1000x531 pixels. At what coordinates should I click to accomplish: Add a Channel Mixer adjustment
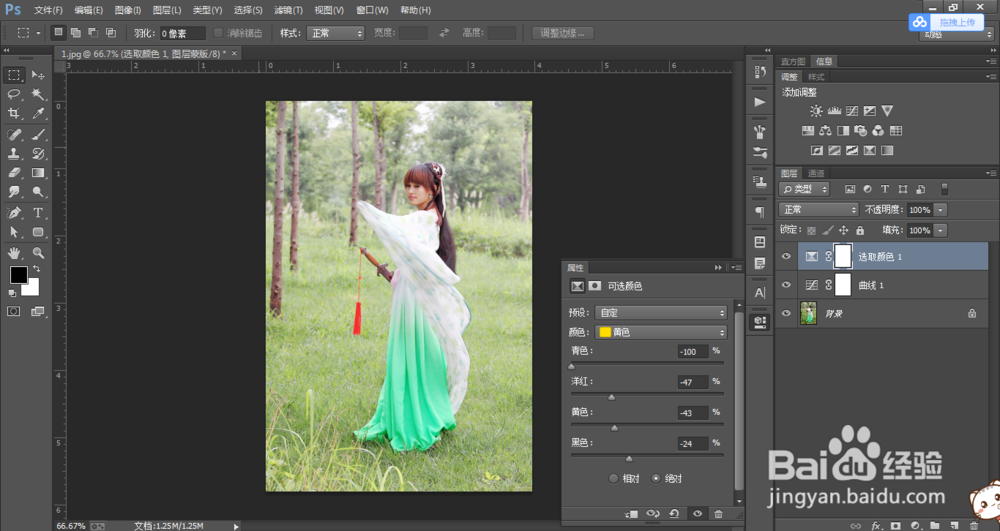click(x=878, y=131)
